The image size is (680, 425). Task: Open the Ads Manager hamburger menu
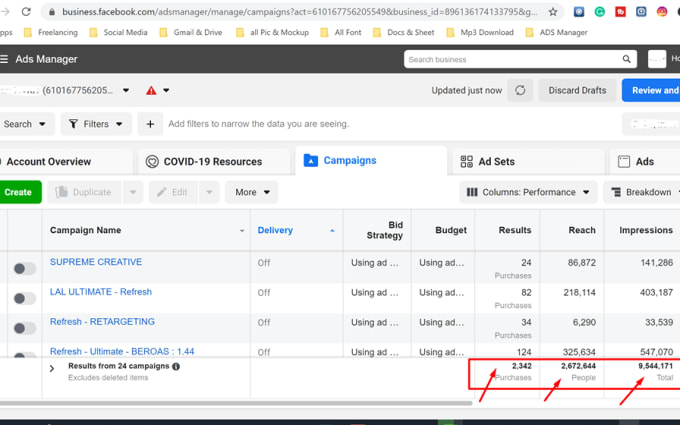click(x=4, y=59)
